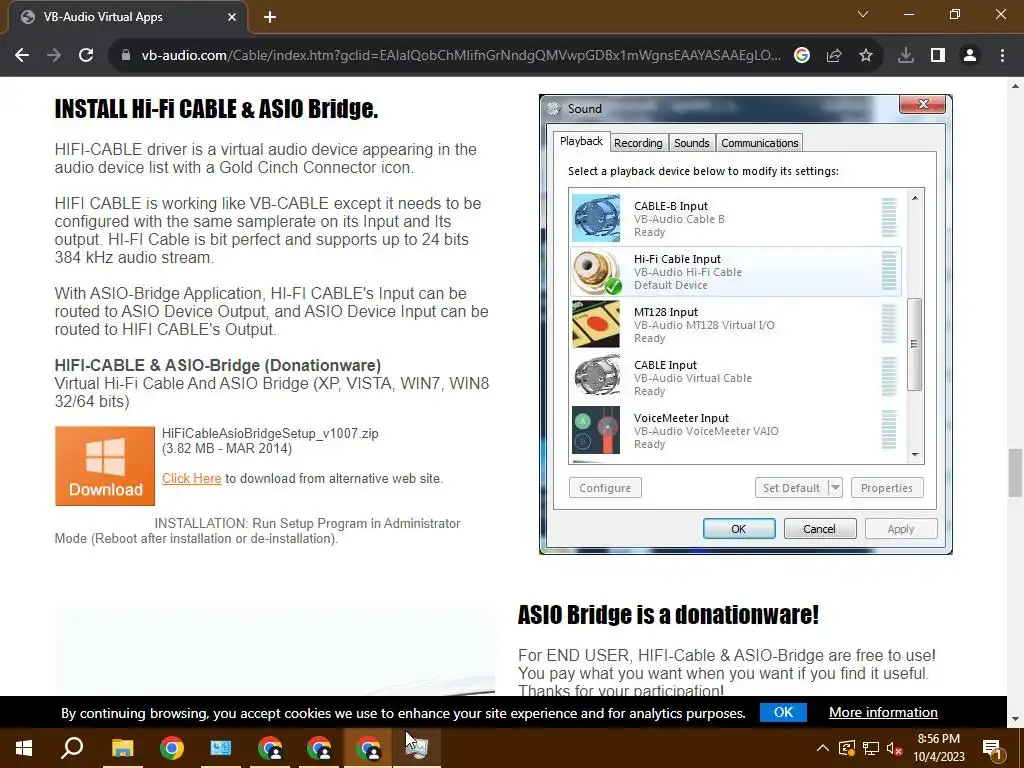The height and width of the screenshot is (768, 1024).
Task: Accept cookies with OK button
Action: point(783,712)
